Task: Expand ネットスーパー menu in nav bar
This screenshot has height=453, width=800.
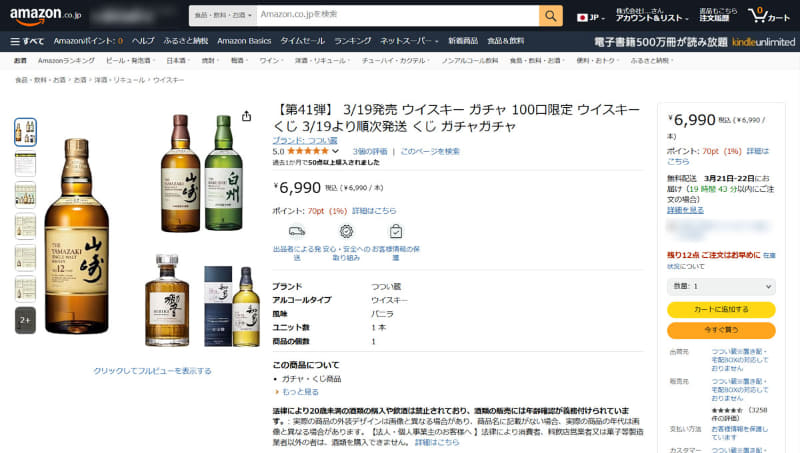Action: [409, 41]
